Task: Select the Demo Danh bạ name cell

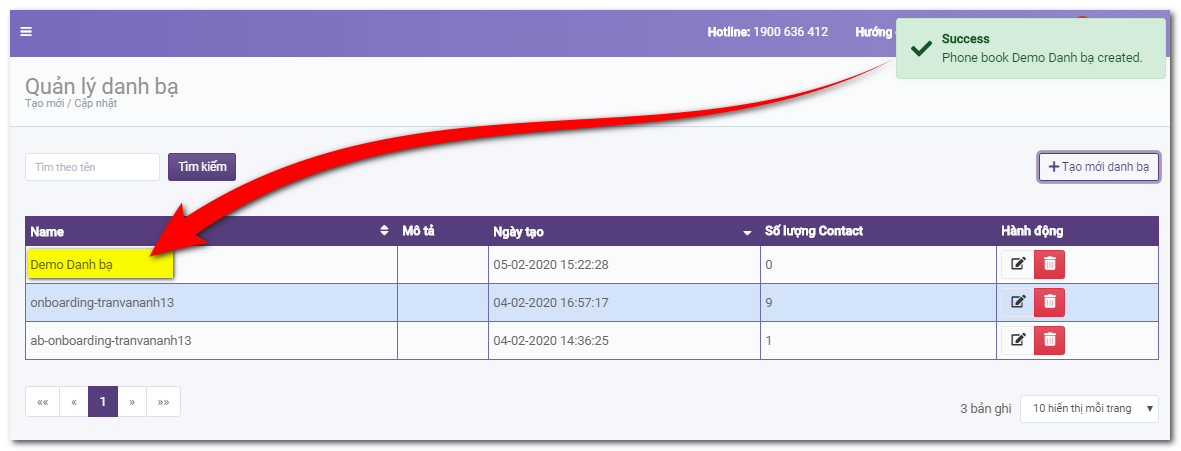Action: [x=212, y=264]
